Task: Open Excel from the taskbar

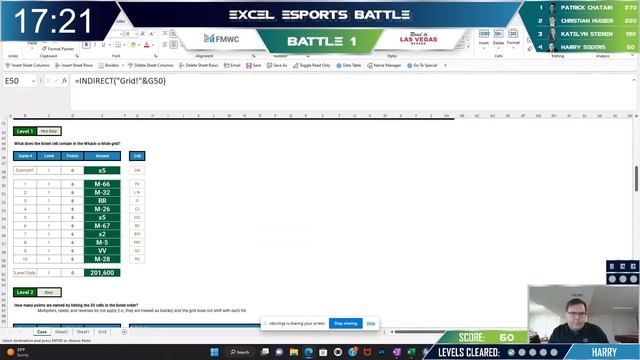Action: click(411, 352)
